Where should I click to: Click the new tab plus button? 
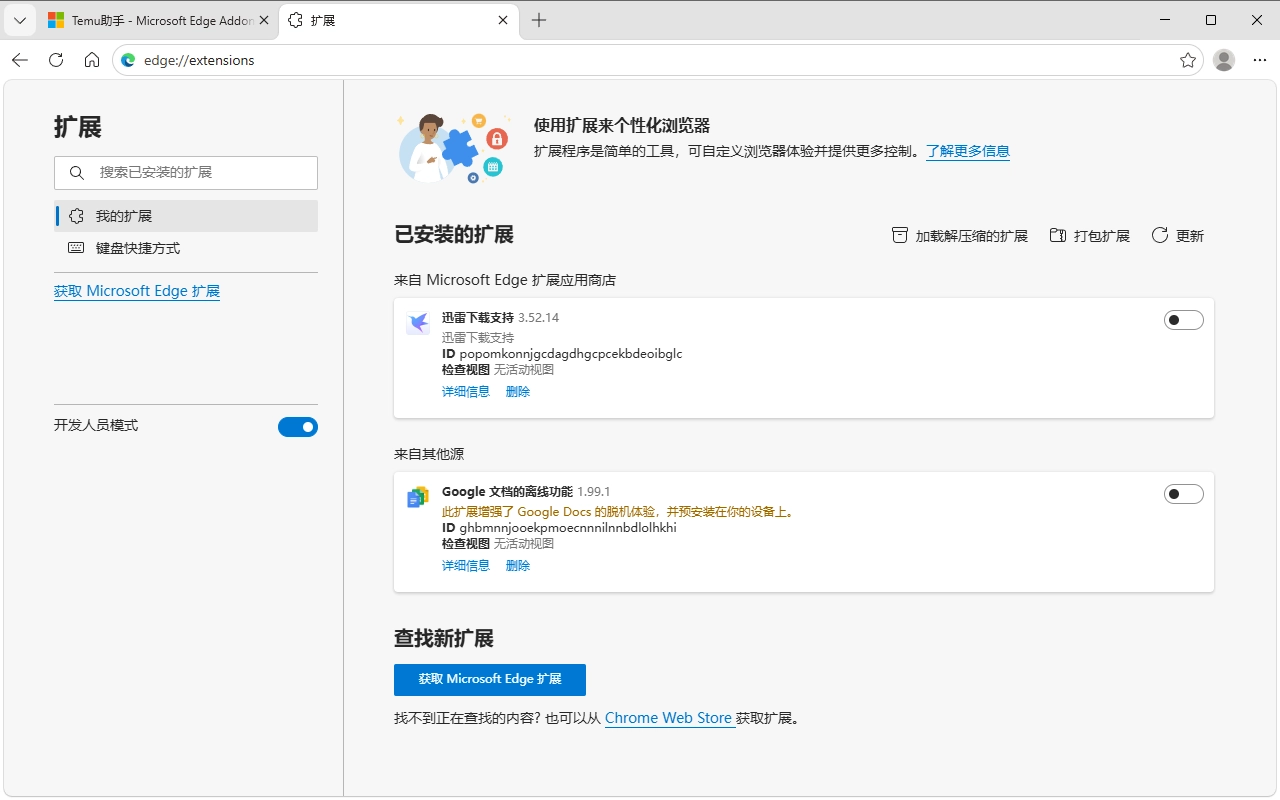tap(539, 20)
